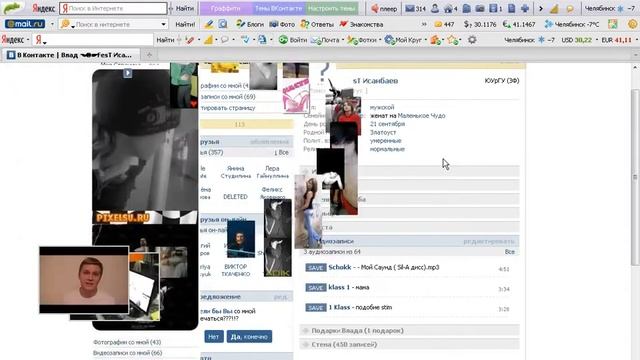Open the Настроить темы tab
The height and width of the screenshot is (360, 640).
(332, 8)
